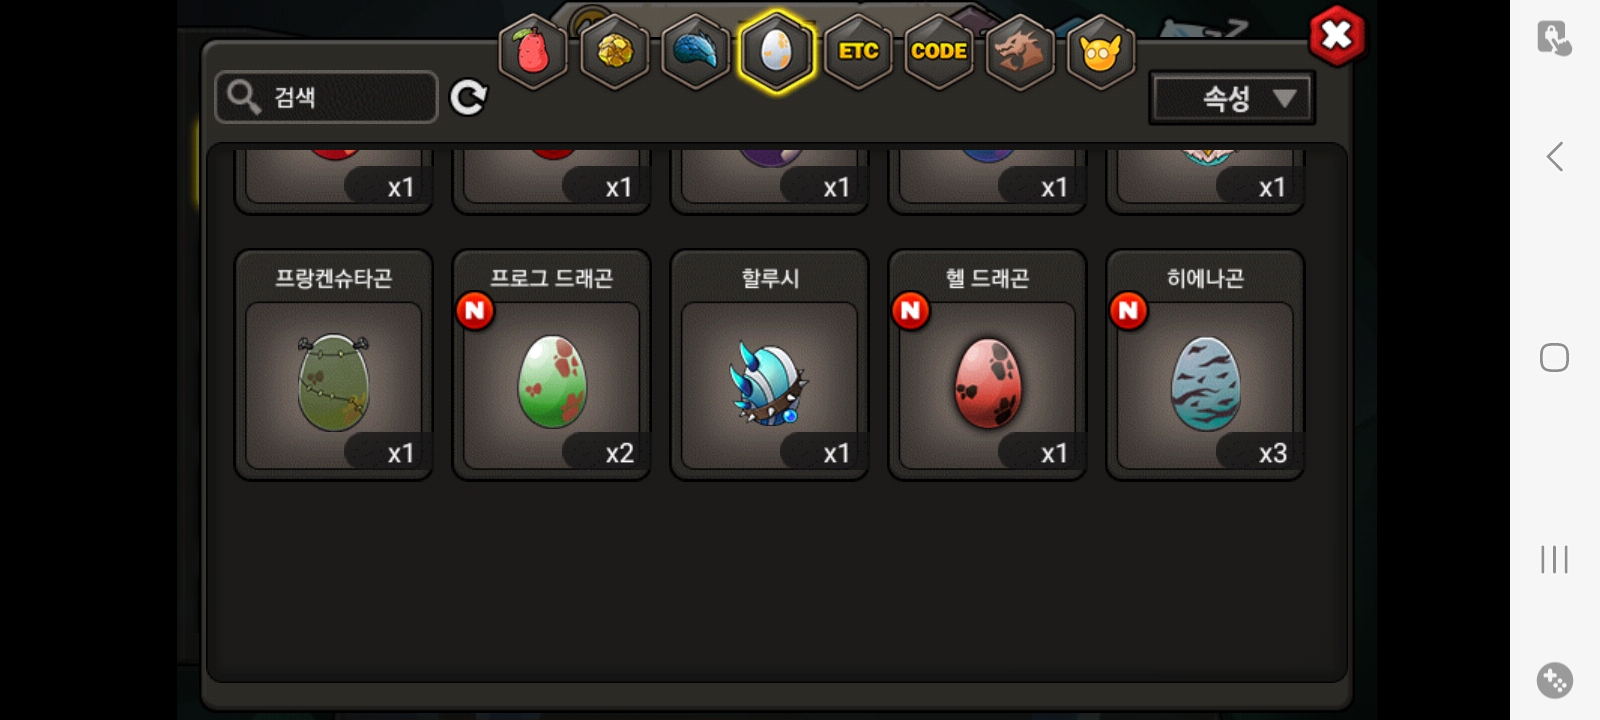Viewport: 1600px width, 720px height.
Task: Tap the Android back arrow
Action: 1554,156
